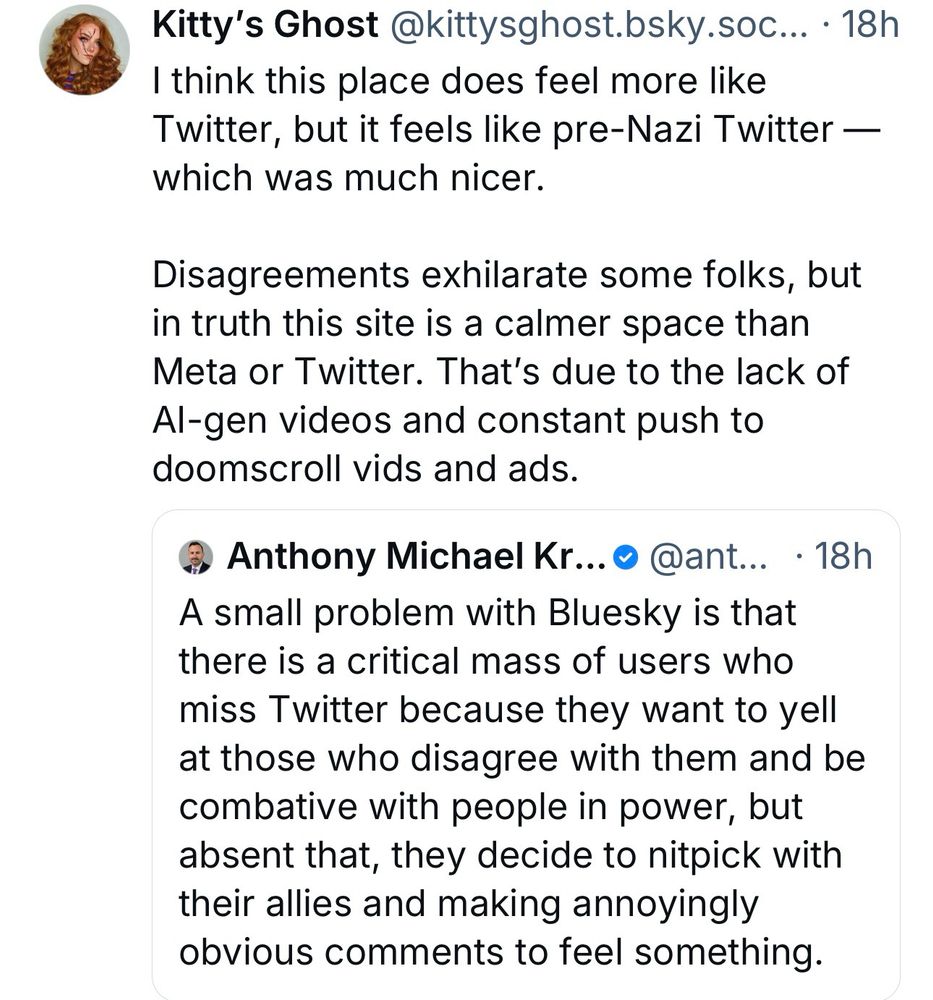Click Anthony Michael's small avatar in quote
933x1000 pixels.
[x=195, y=557]
